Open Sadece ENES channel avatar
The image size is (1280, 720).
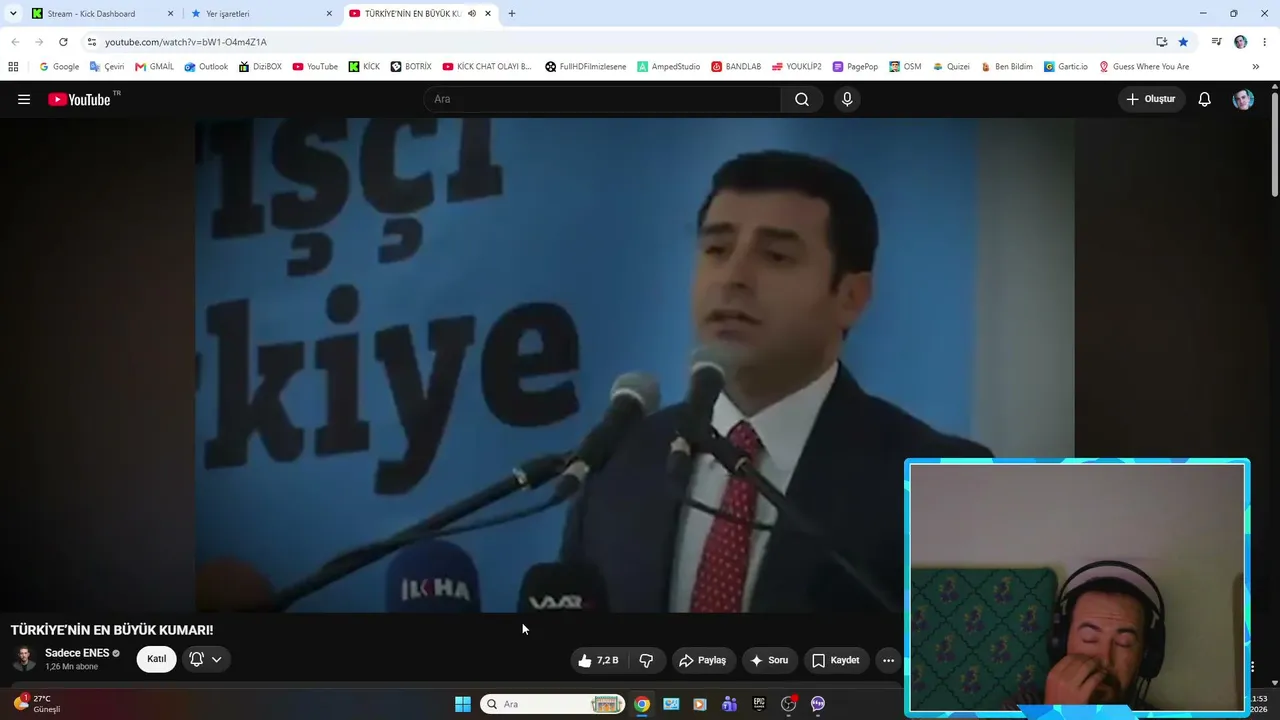(x=24, y=660)
